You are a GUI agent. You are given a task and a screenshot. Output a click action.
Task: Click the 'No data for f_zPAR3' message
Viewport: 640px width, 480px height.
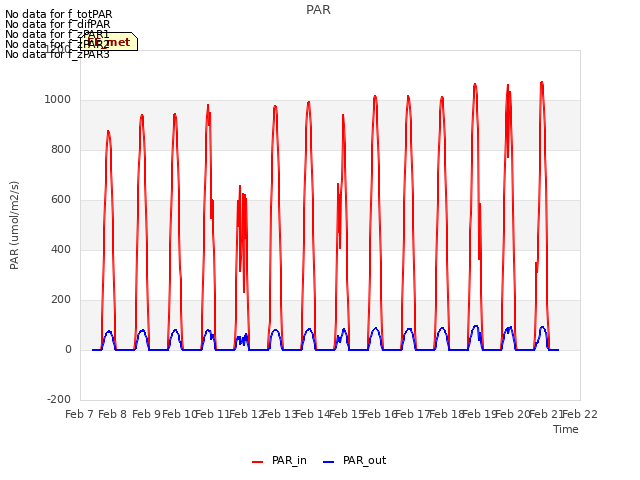click(57, 54)
